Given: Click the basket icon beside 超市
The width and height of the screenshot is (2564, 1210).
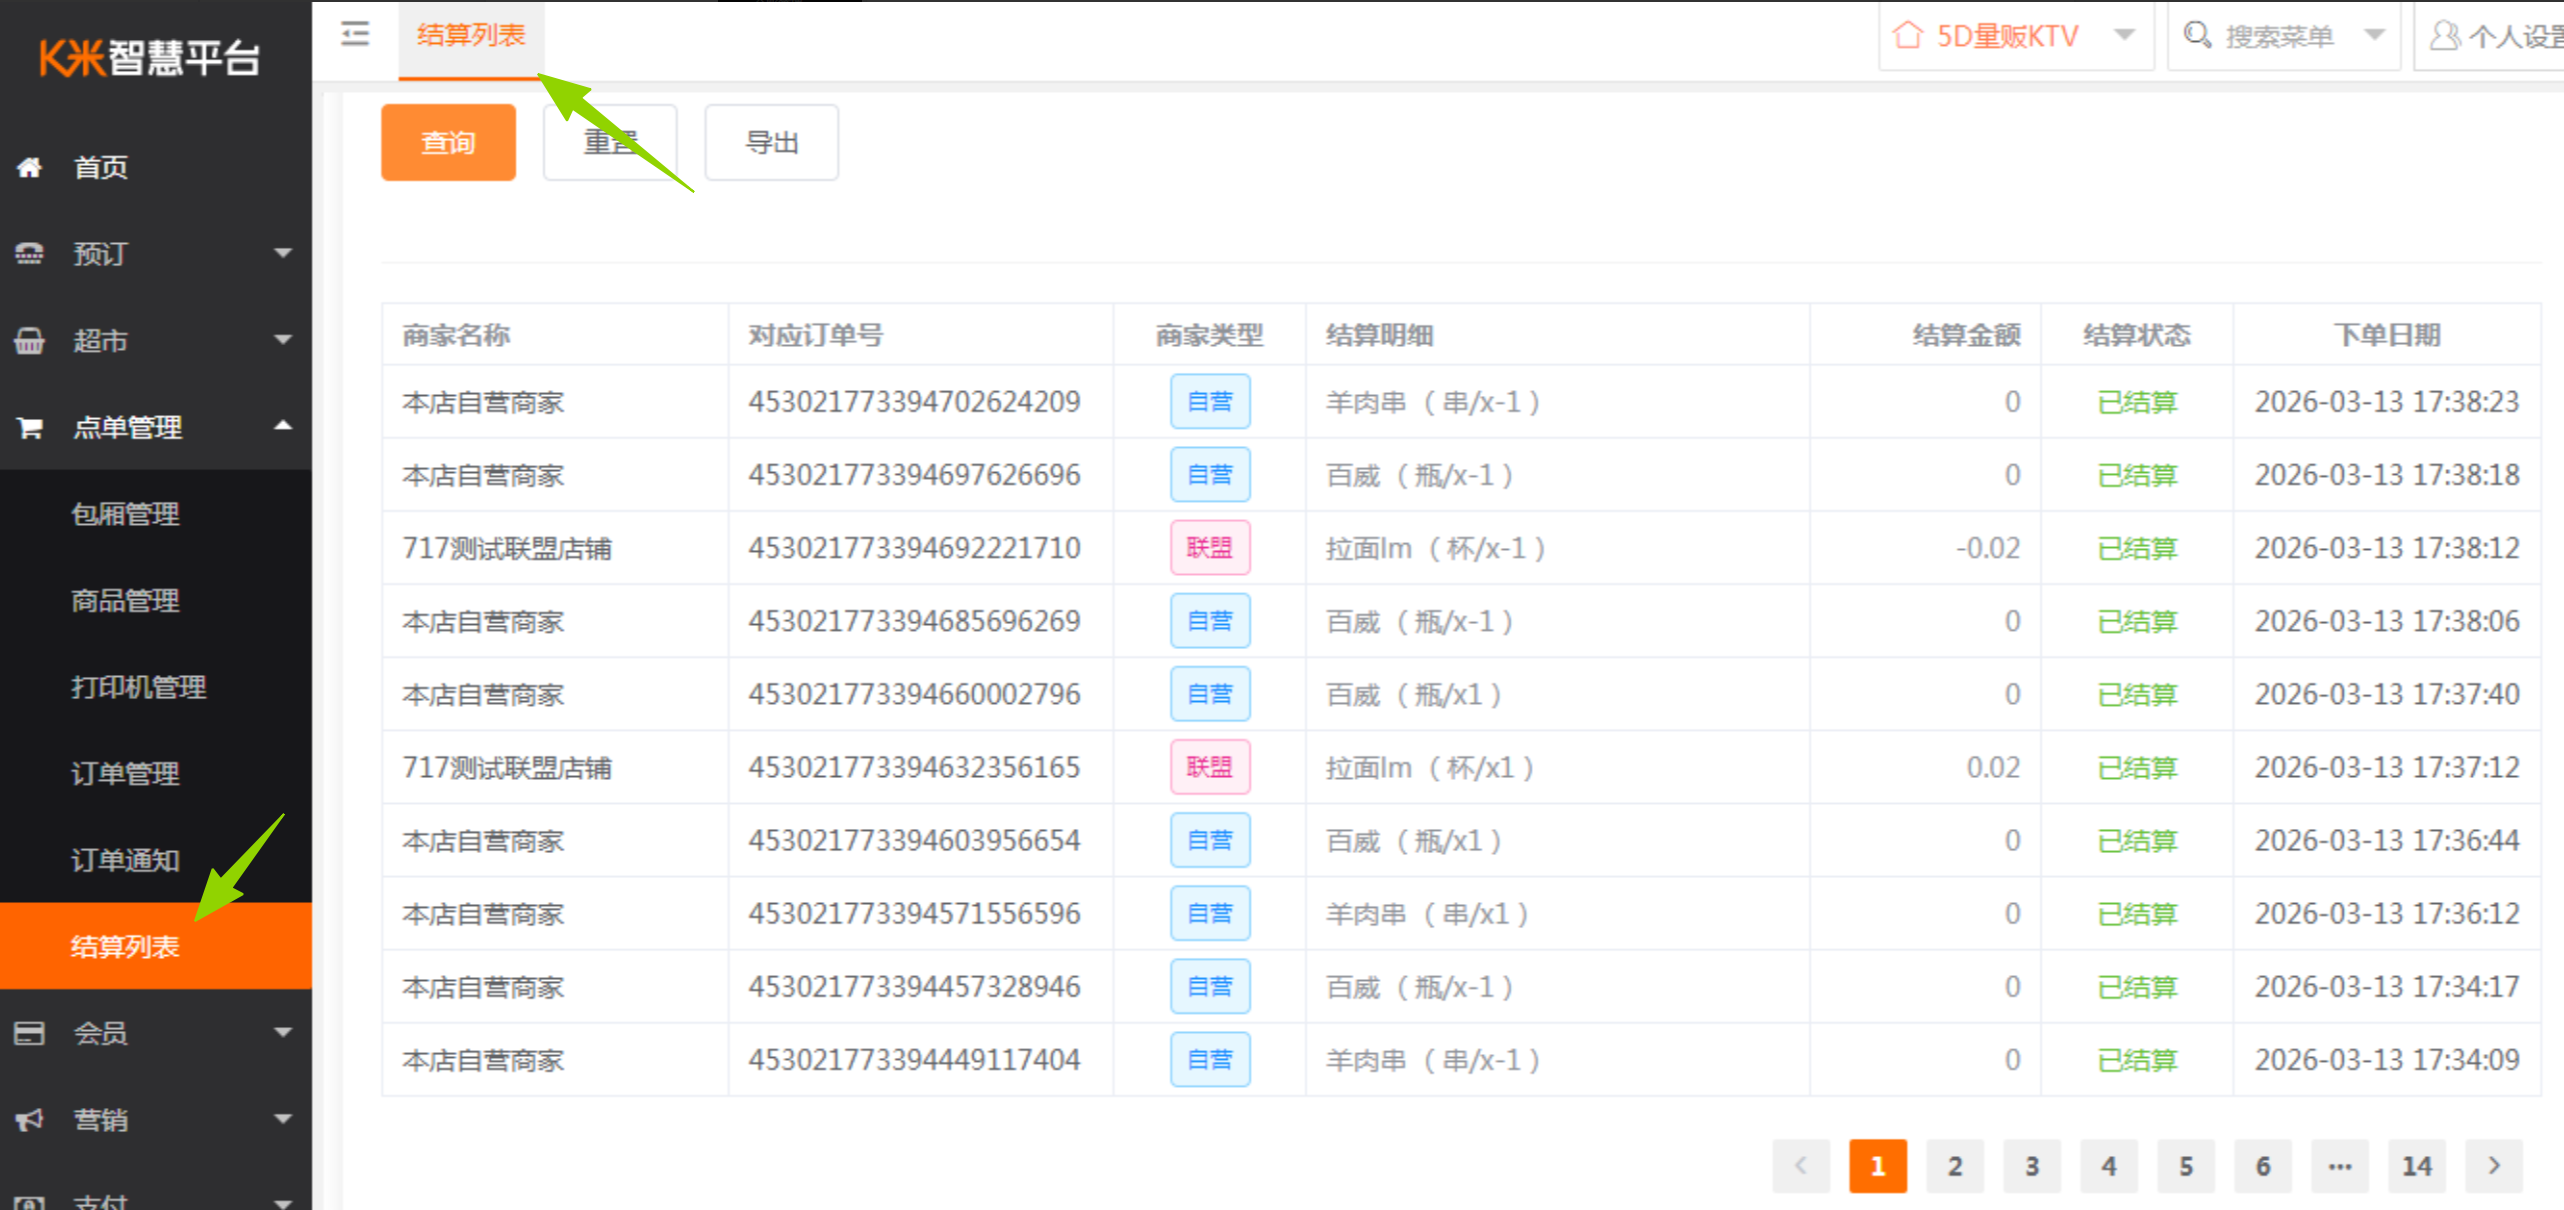Looking at the screenshot, I should pyautogui.click(x=30, y=341).
